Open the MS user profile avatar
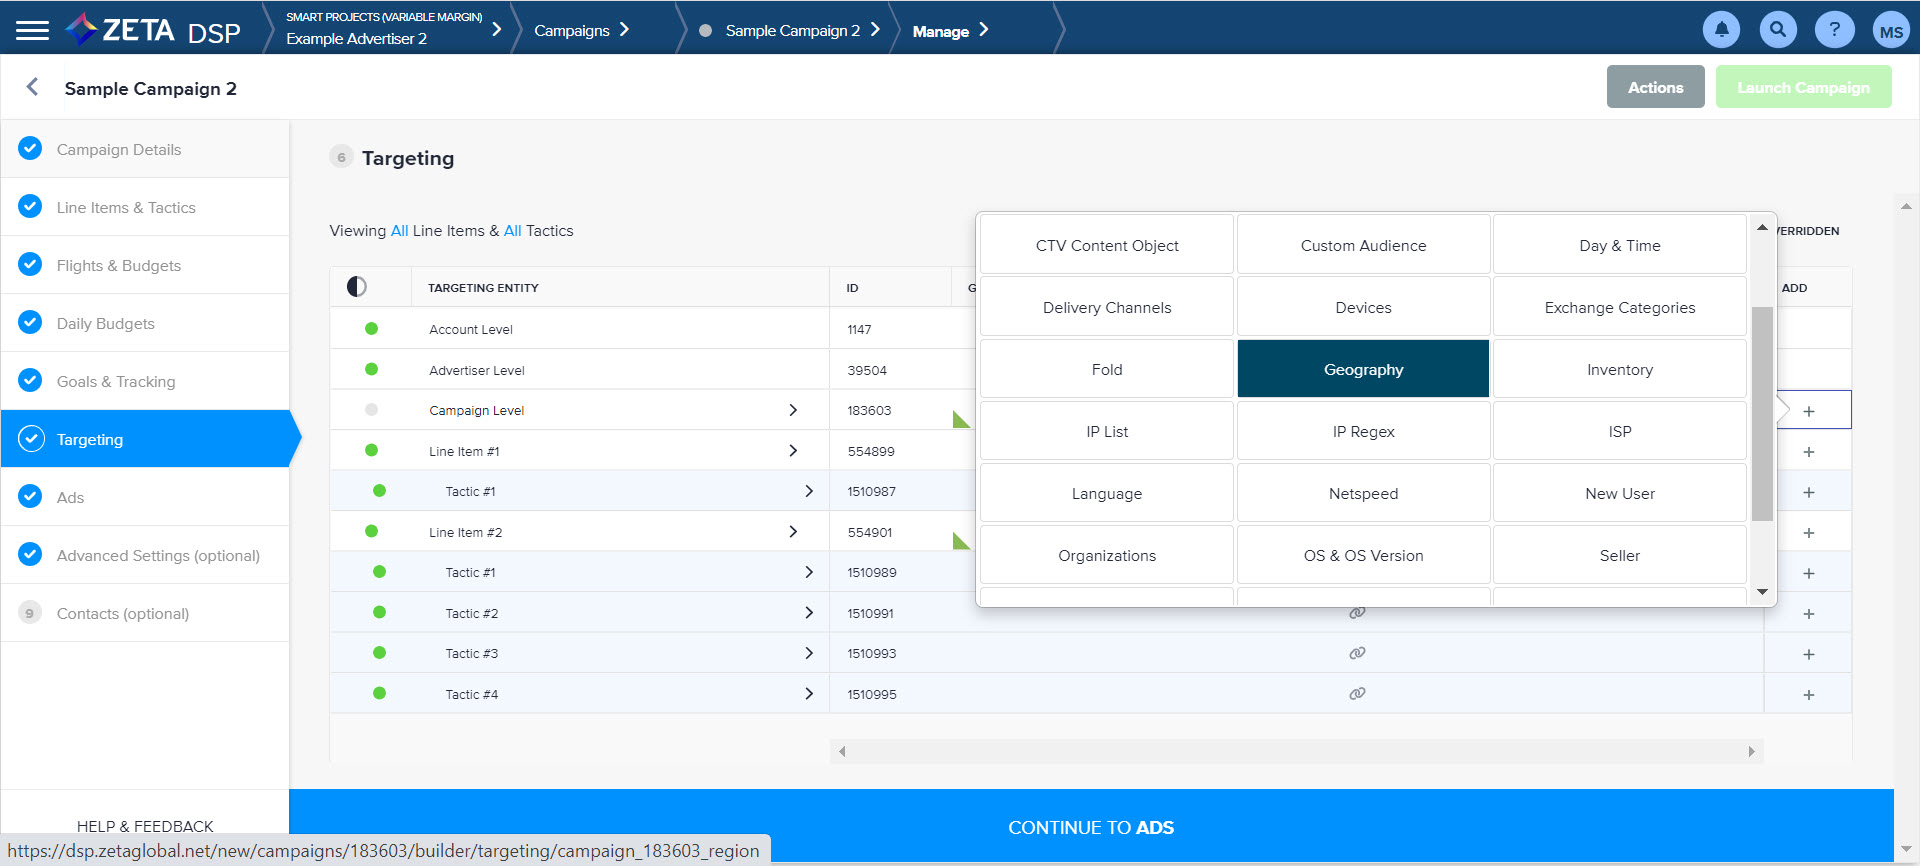Image resolution: width=1920 pixels, height=866 pixels. [1890, 31]
